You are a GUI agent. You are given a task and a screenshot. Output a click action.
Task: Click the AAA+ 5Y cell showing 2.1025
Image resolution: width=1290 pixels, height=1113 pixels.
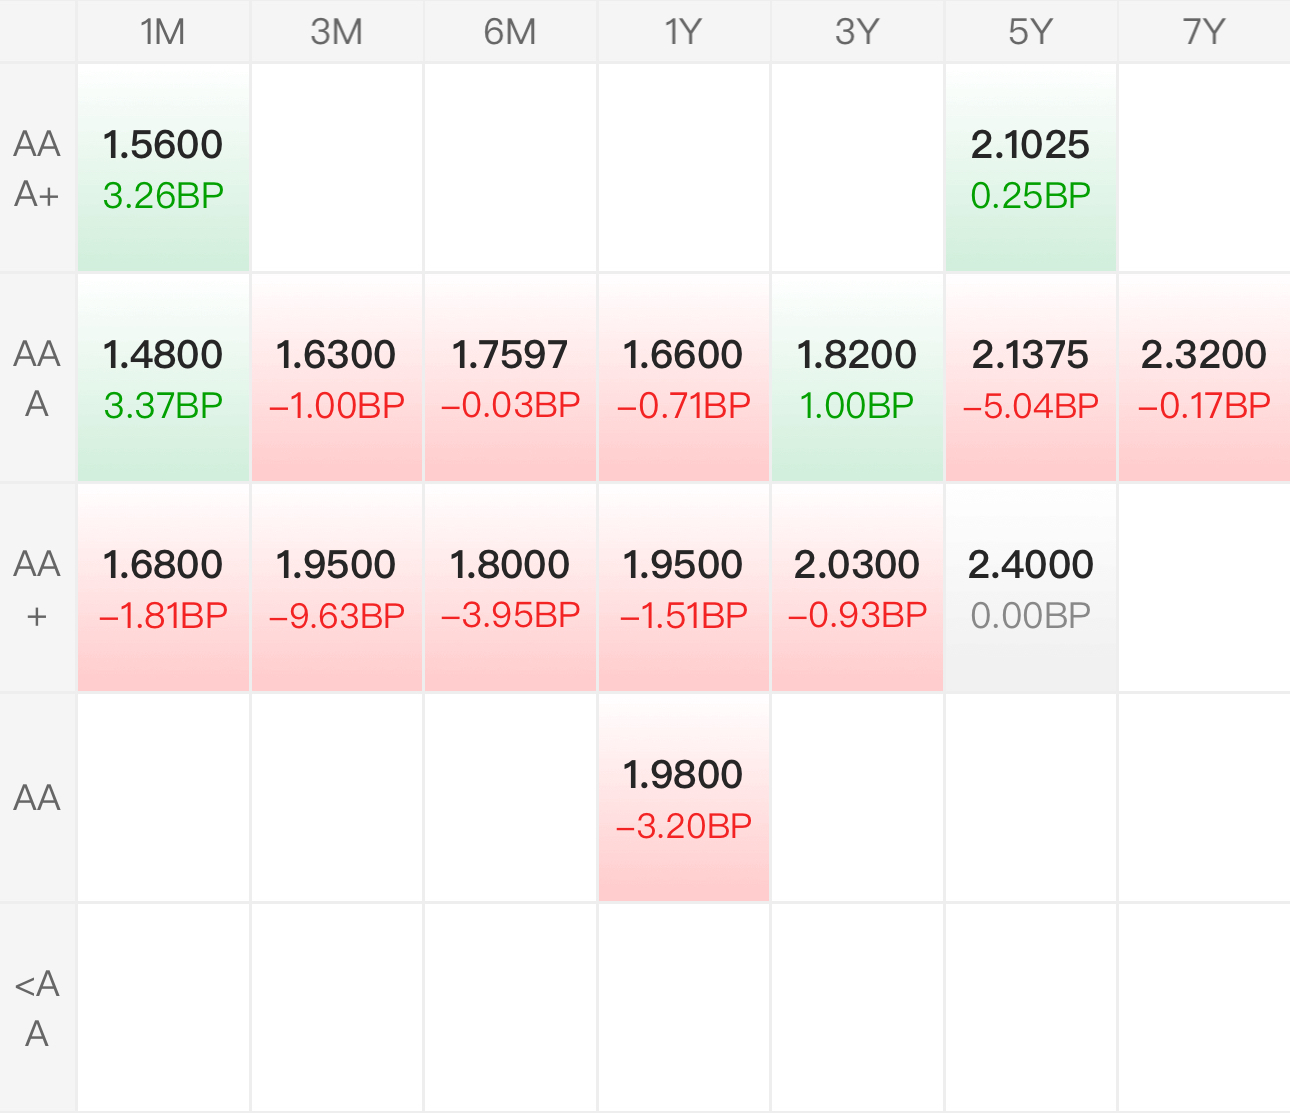[1030, 168]
